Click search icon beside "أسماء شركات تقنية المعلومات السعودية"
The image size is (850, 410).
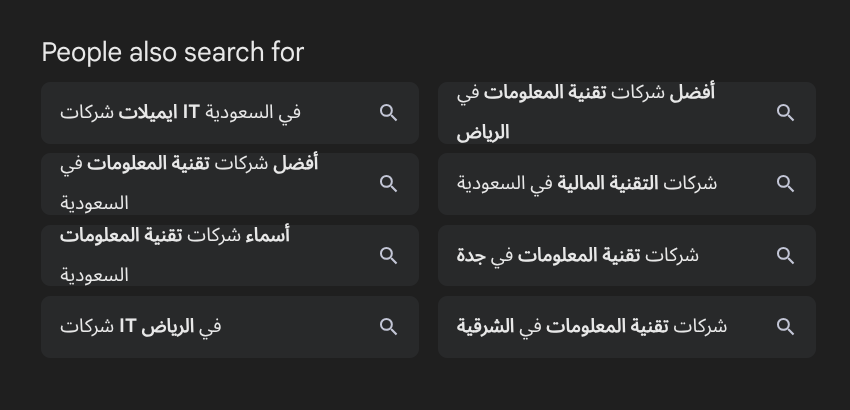click(389, 256)
